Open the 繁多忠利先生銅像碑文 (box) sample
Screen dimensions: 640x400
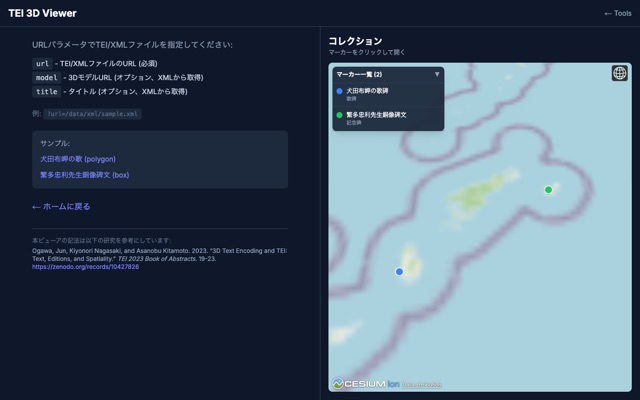pyautogui.click(x=84, y=175)
